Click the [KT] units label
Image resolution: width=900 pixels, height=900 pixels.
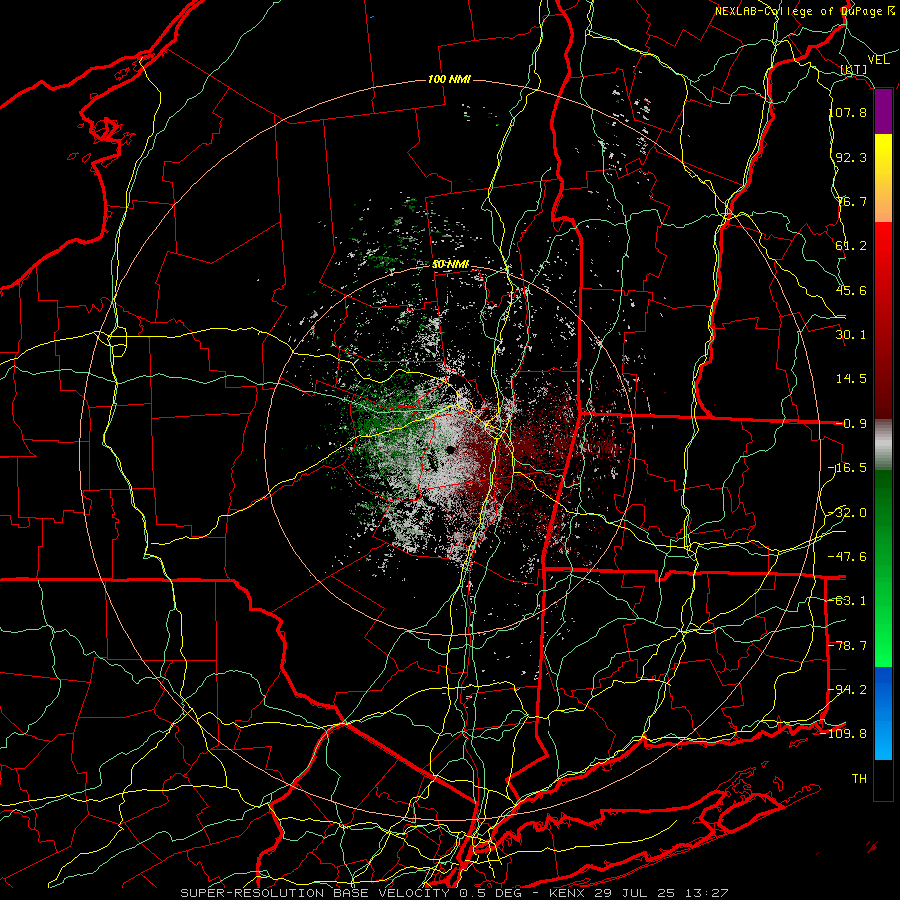[854, 69]
